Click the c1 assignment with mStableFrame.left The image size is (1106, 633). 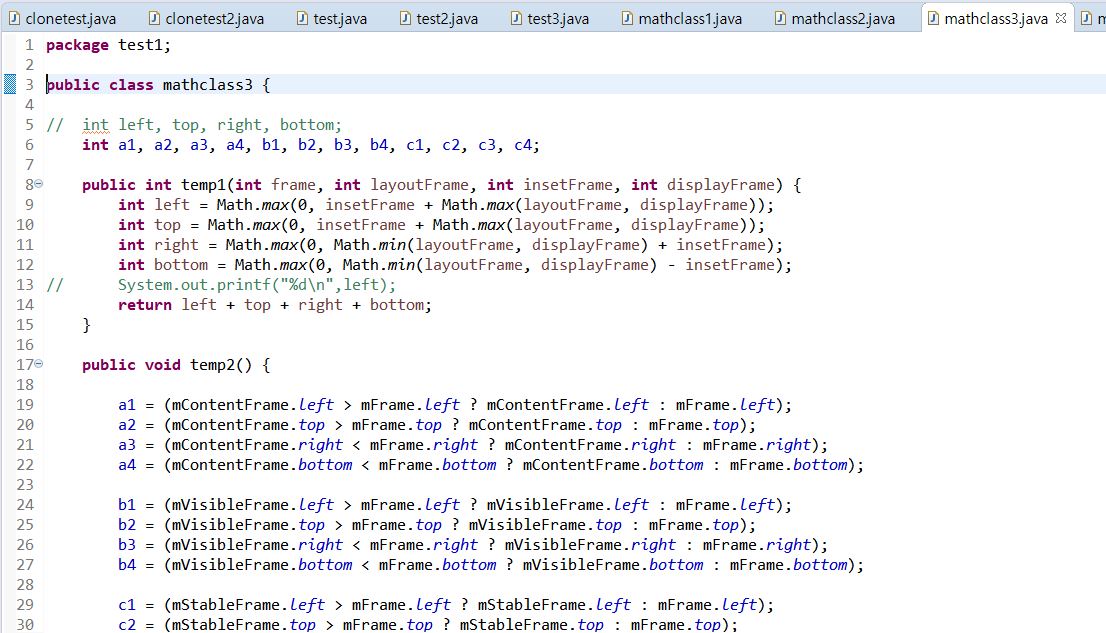pos(446,605)
